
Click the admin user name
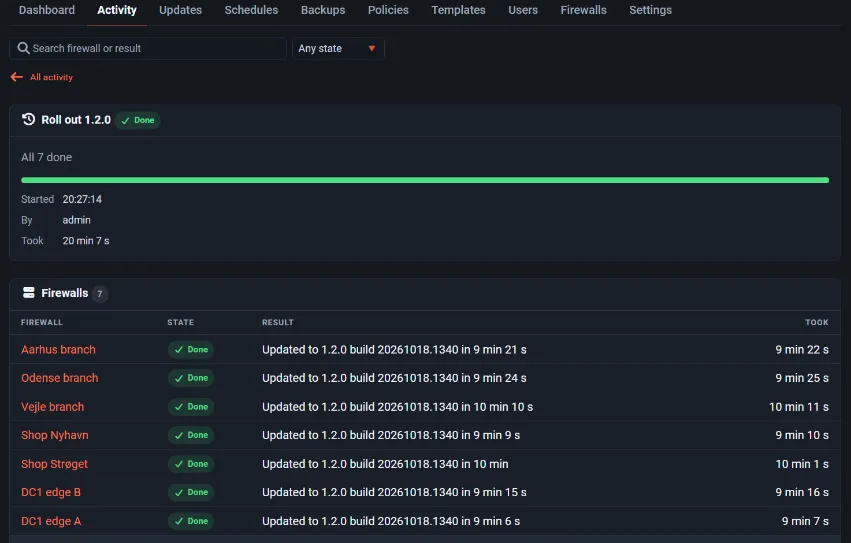[77, 220]
